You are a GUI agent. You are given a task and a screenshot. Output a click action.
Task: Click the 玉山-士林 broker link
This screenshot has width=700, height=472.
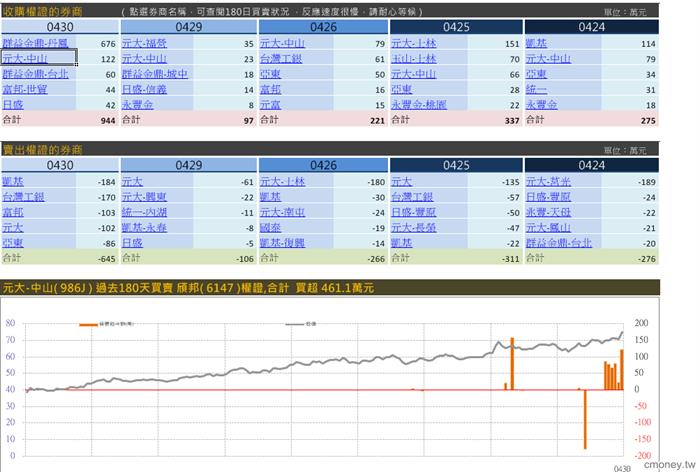(414, 58)
